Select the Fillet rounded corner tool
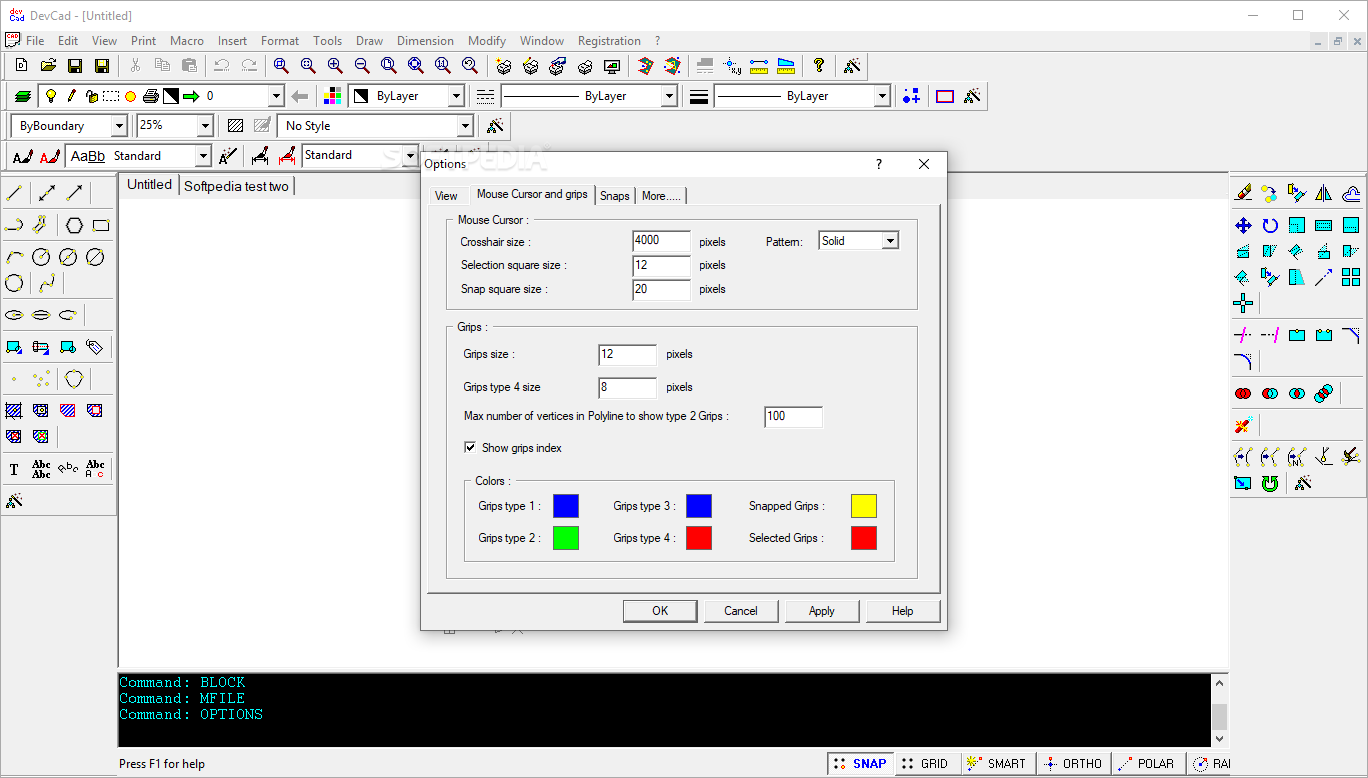 [x=1243, y=361]
